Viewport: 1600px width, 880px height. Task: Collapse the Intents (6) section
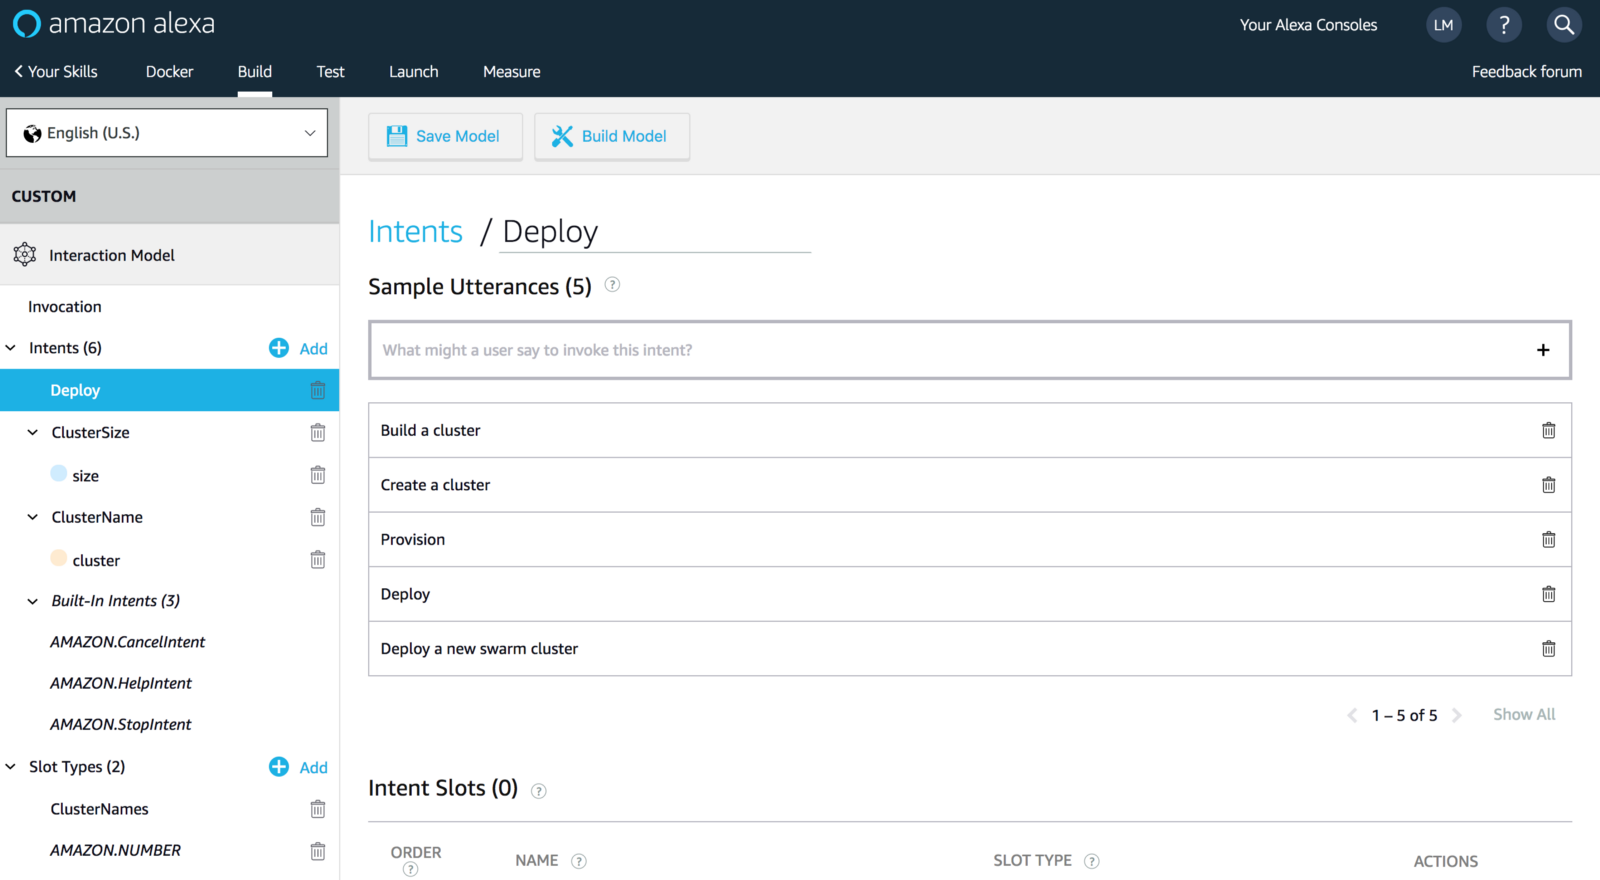click(11, 348)
